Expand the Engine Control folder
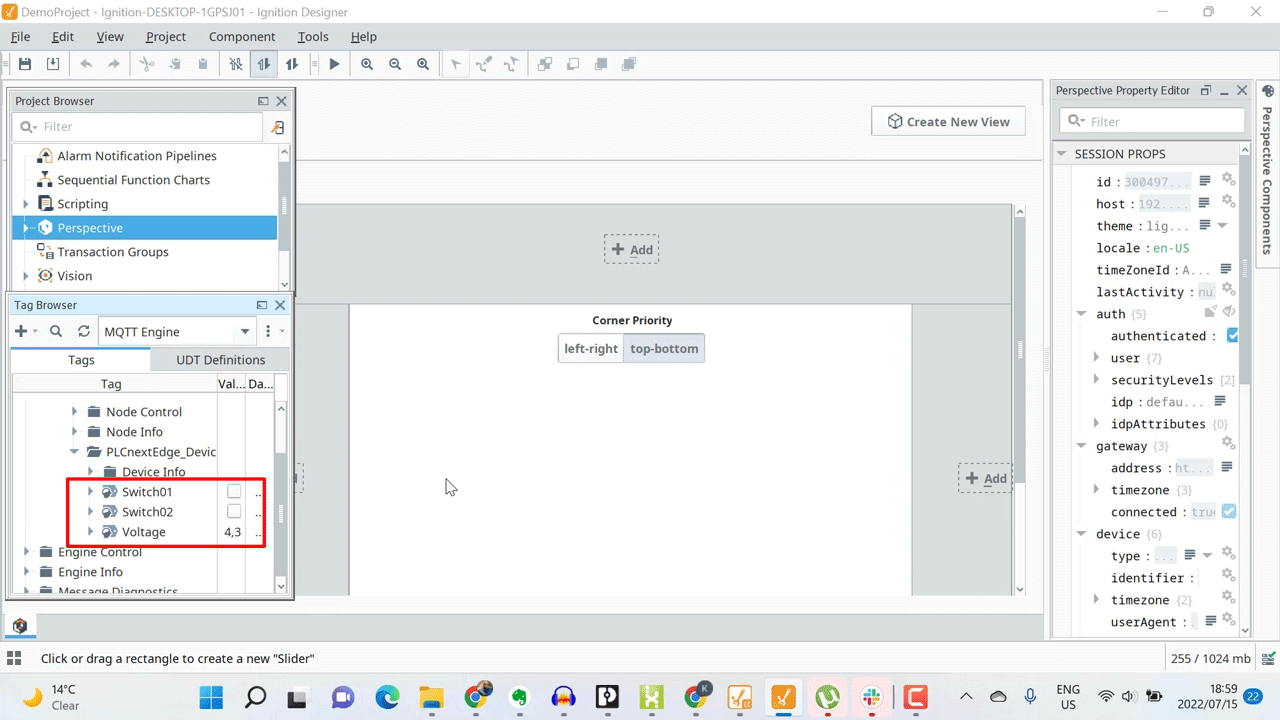1280x720 pixels. click(26, 552)
